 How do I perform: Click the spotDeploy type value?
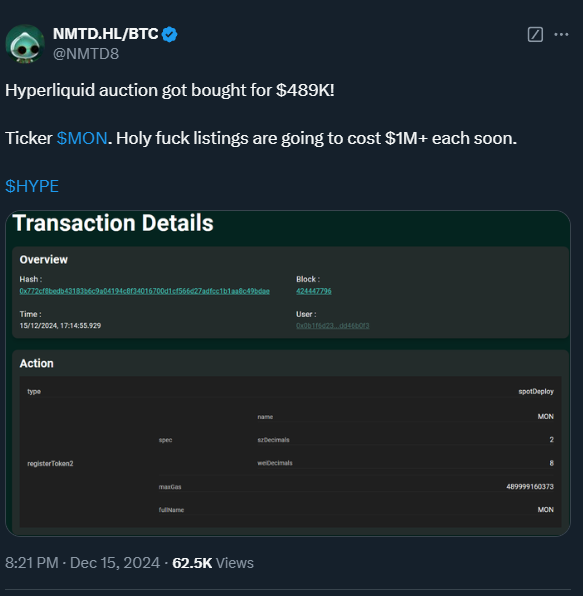[x=536, y=392]
